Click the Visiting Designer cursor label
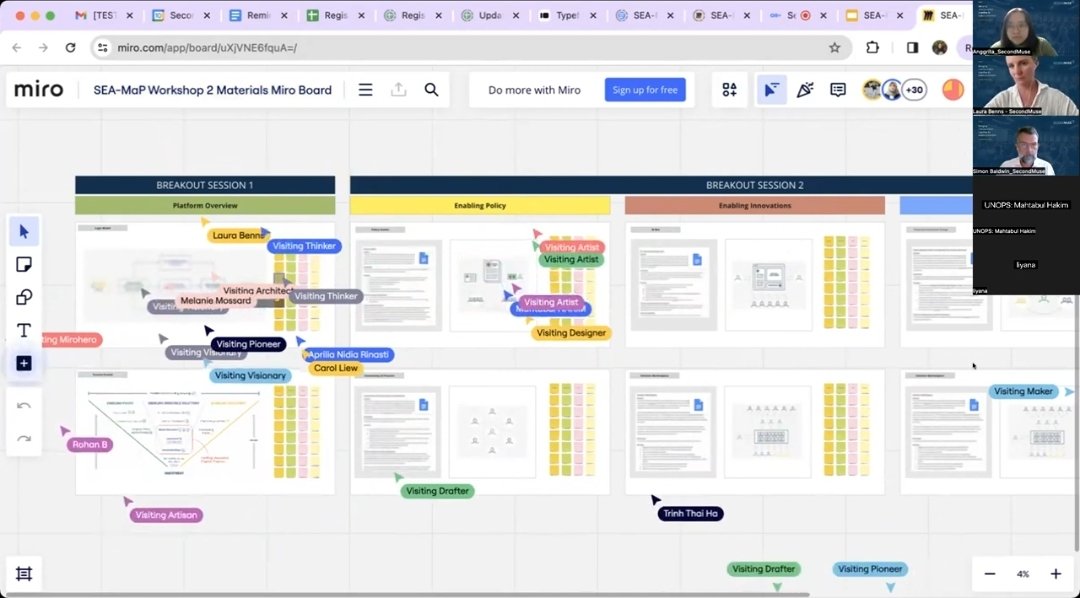Viewport: 1080px width, 598px height. [571, 333]
